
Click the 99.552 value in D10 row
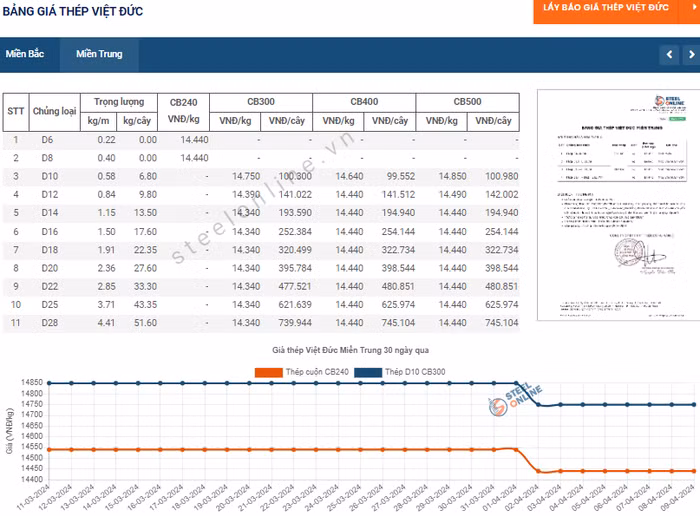(401, 176)
